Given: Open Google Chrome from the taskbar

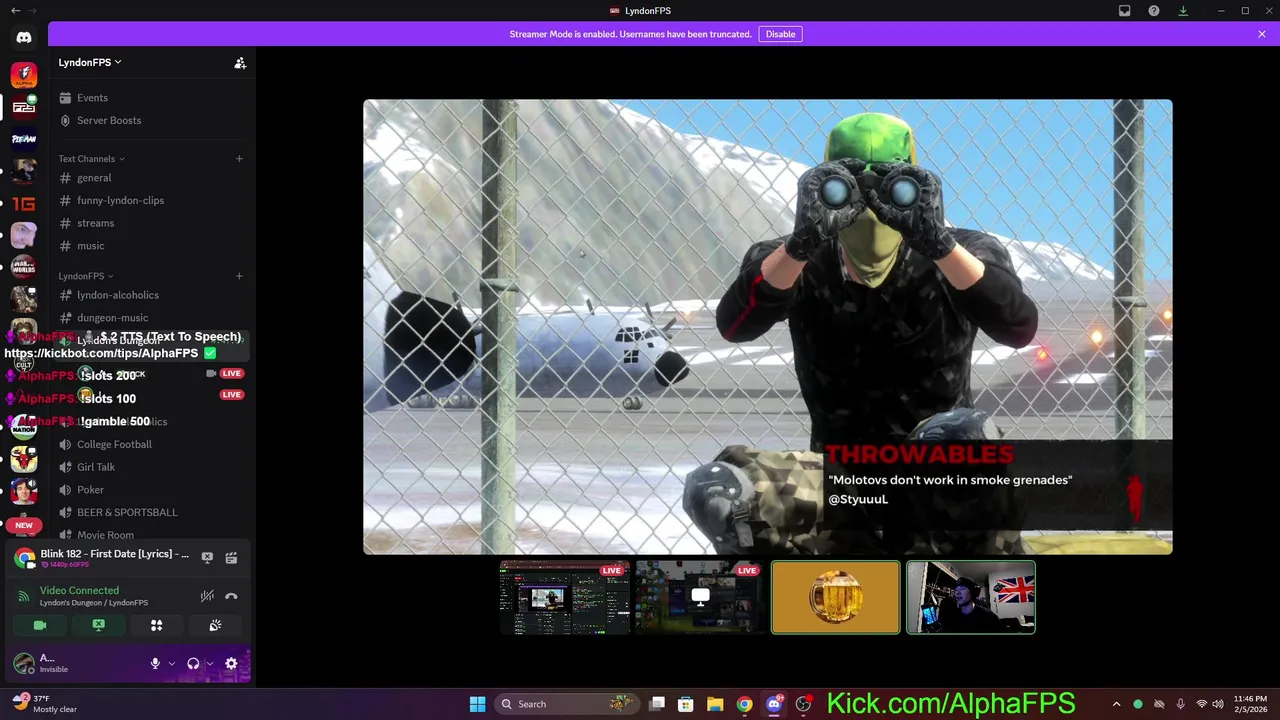Looking at the screenshot, I should tap(744, 704).
